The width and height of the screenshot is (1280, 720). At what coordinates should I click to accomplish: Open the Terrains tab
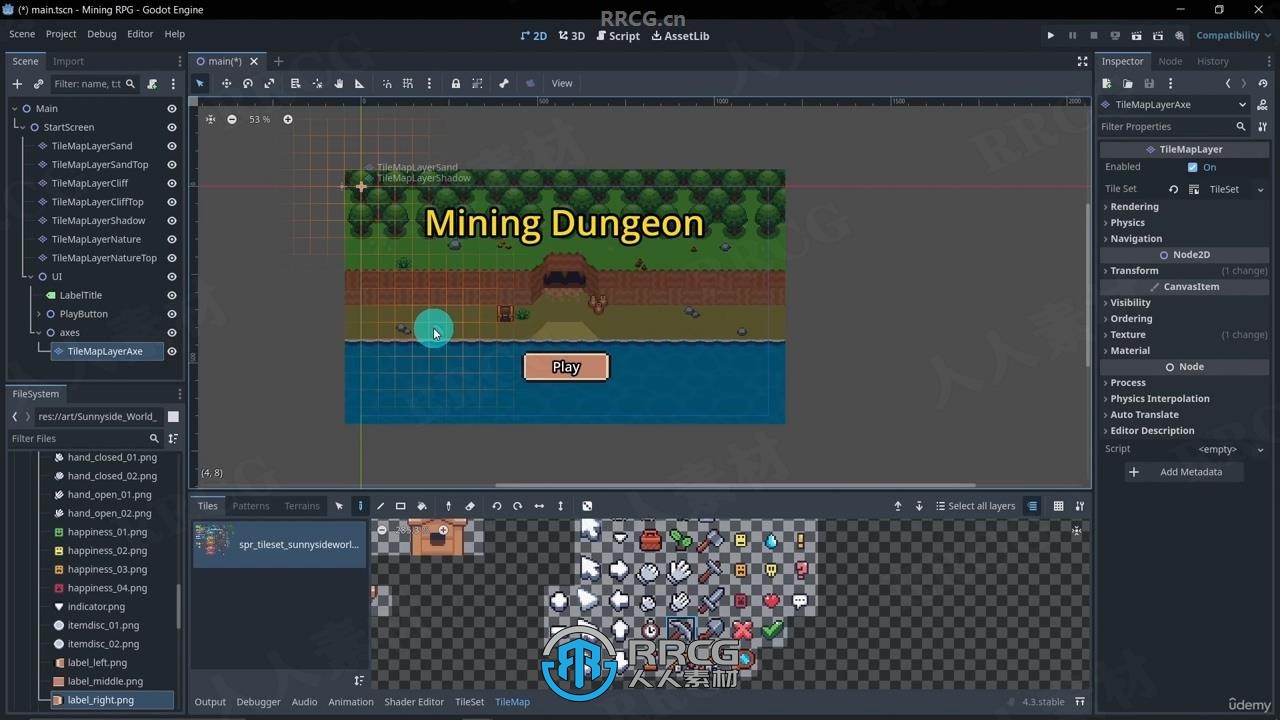(x=302, y=506)
